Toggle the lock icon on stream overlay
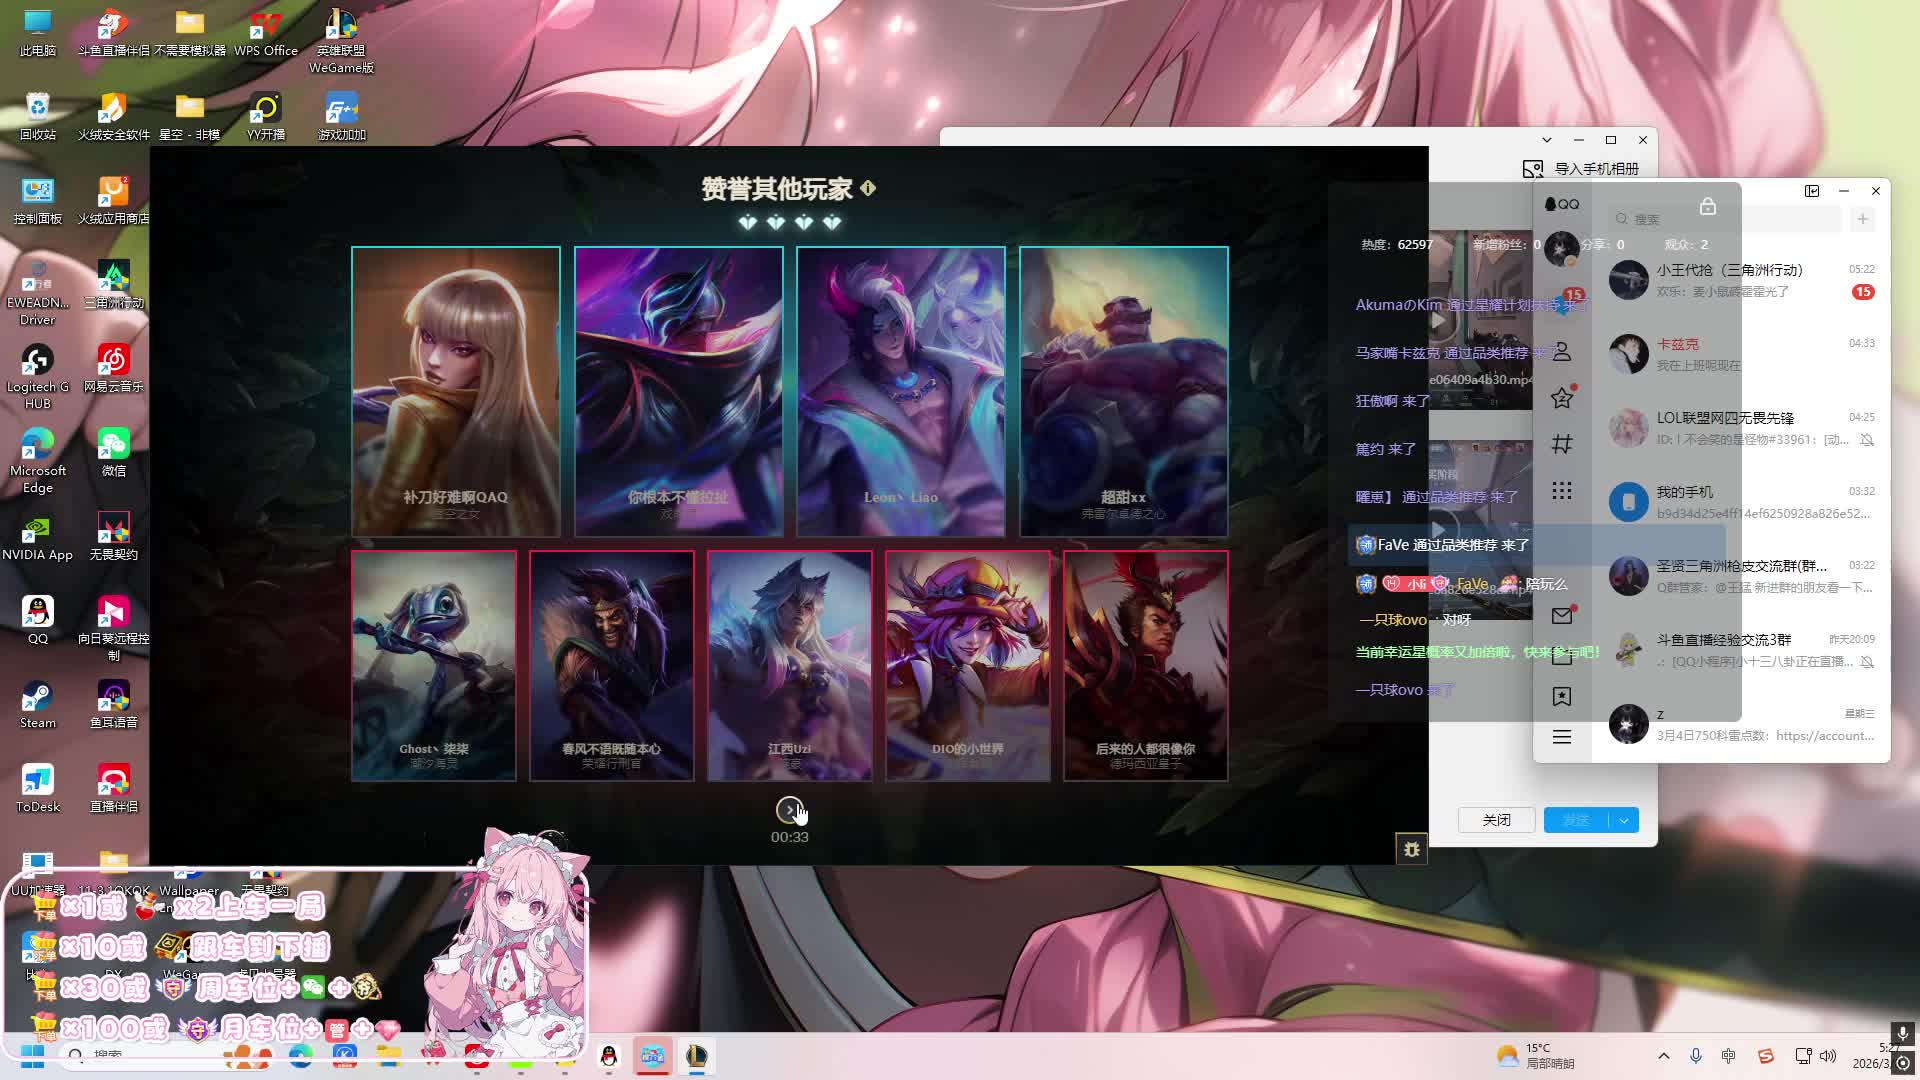Screen dimensions: 1920x1080 [x=1707, y=206]
